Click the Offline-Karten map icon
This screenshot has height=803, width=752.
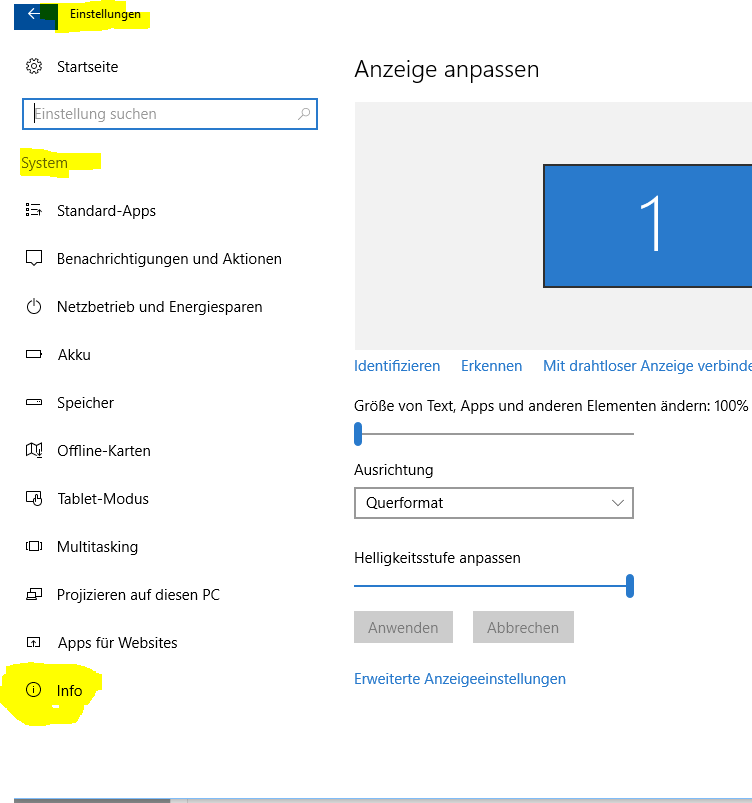click(34, 450)
